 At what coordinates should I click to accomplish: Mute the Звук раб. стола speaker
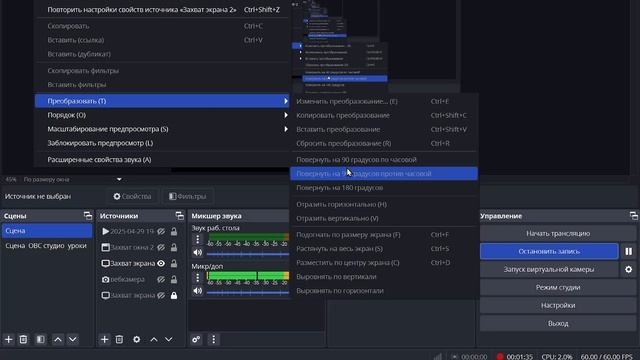click(198, 253)
